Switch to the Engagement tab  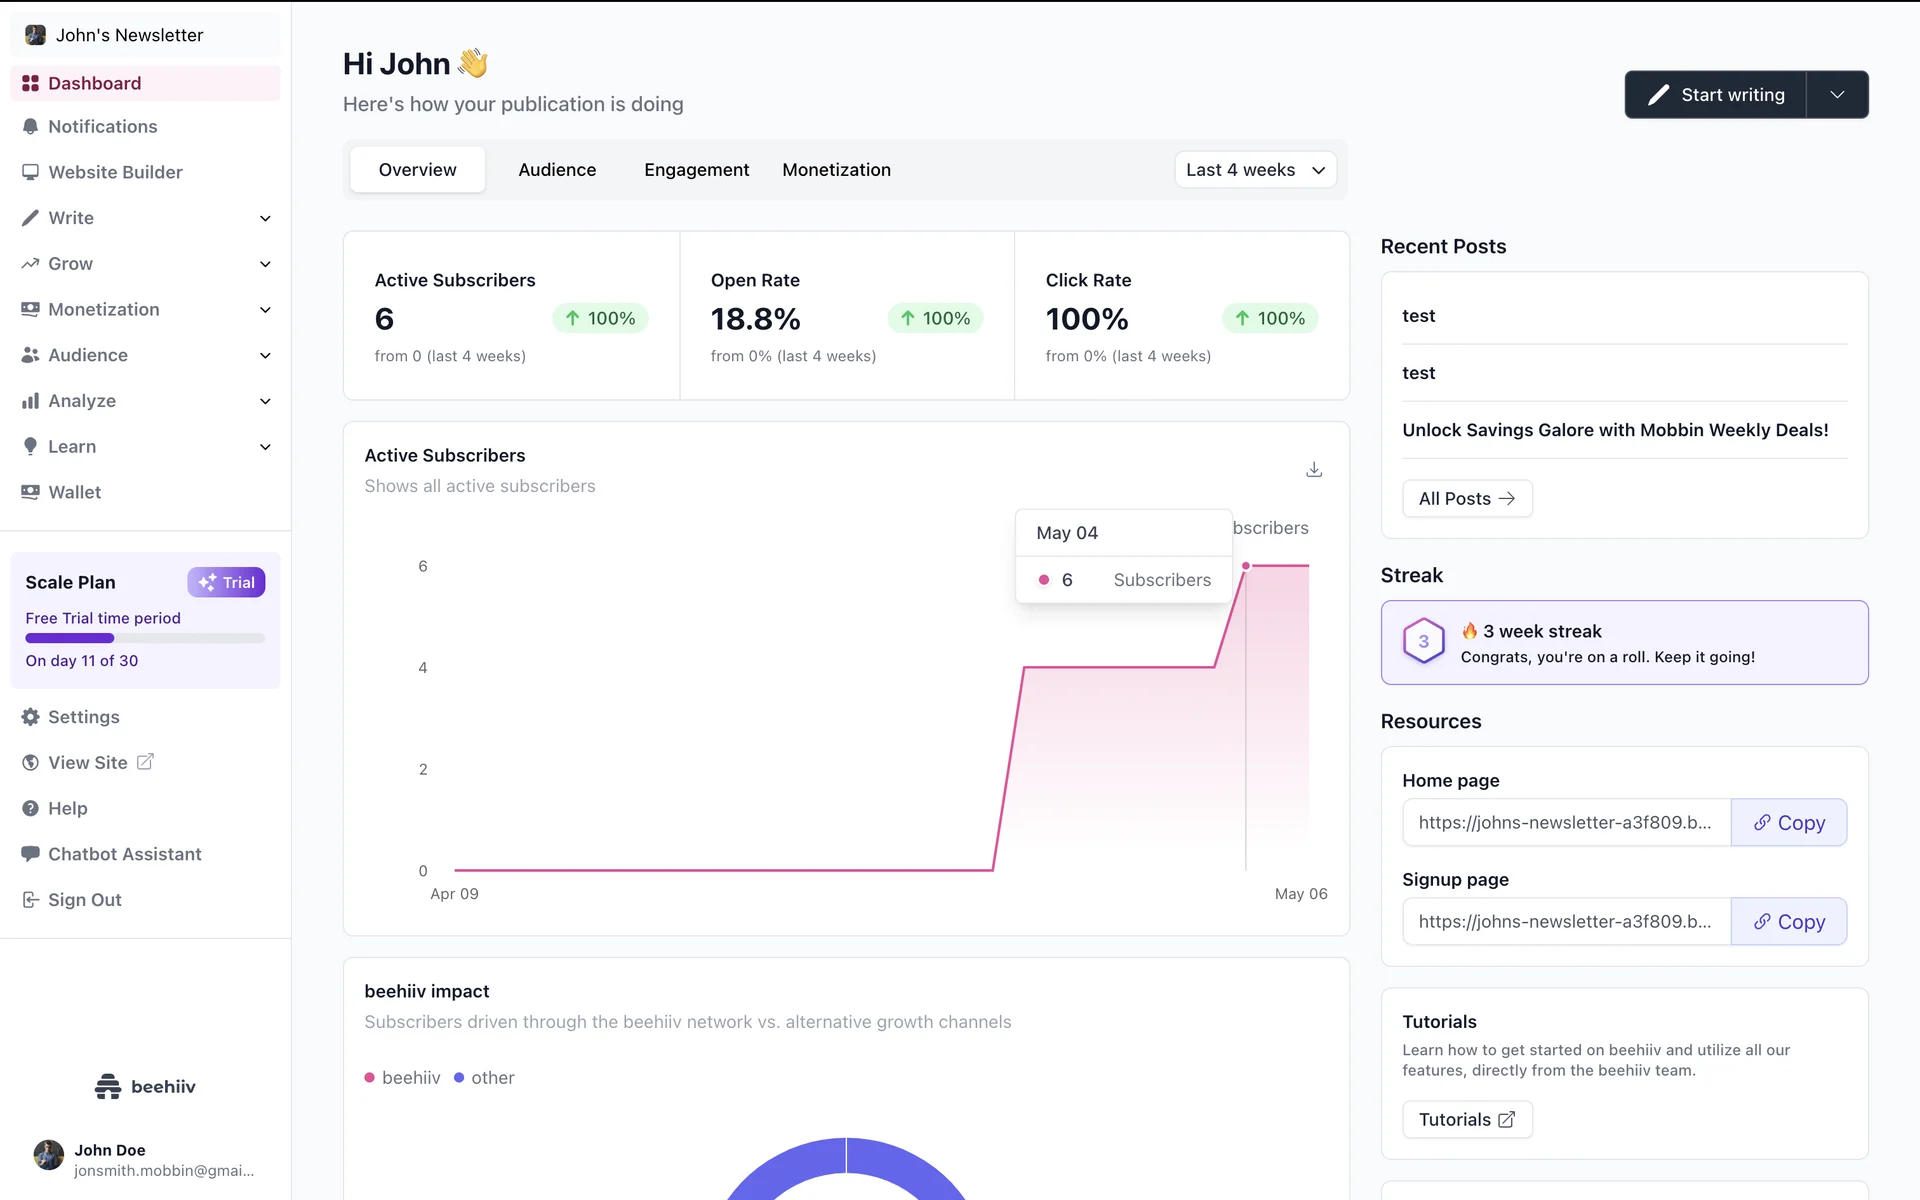[696, 170]
